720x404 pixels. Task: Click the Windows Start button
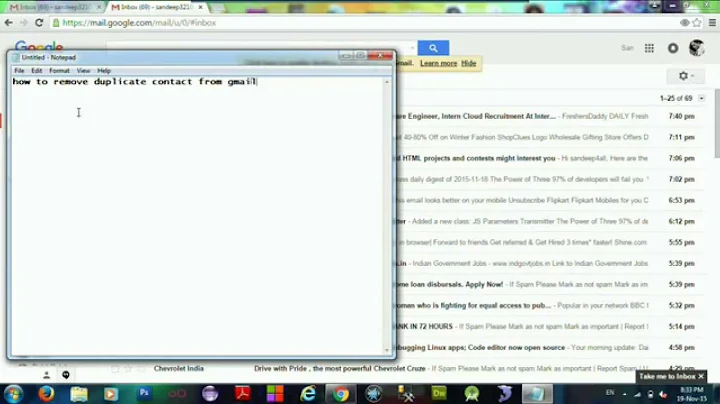13,394
